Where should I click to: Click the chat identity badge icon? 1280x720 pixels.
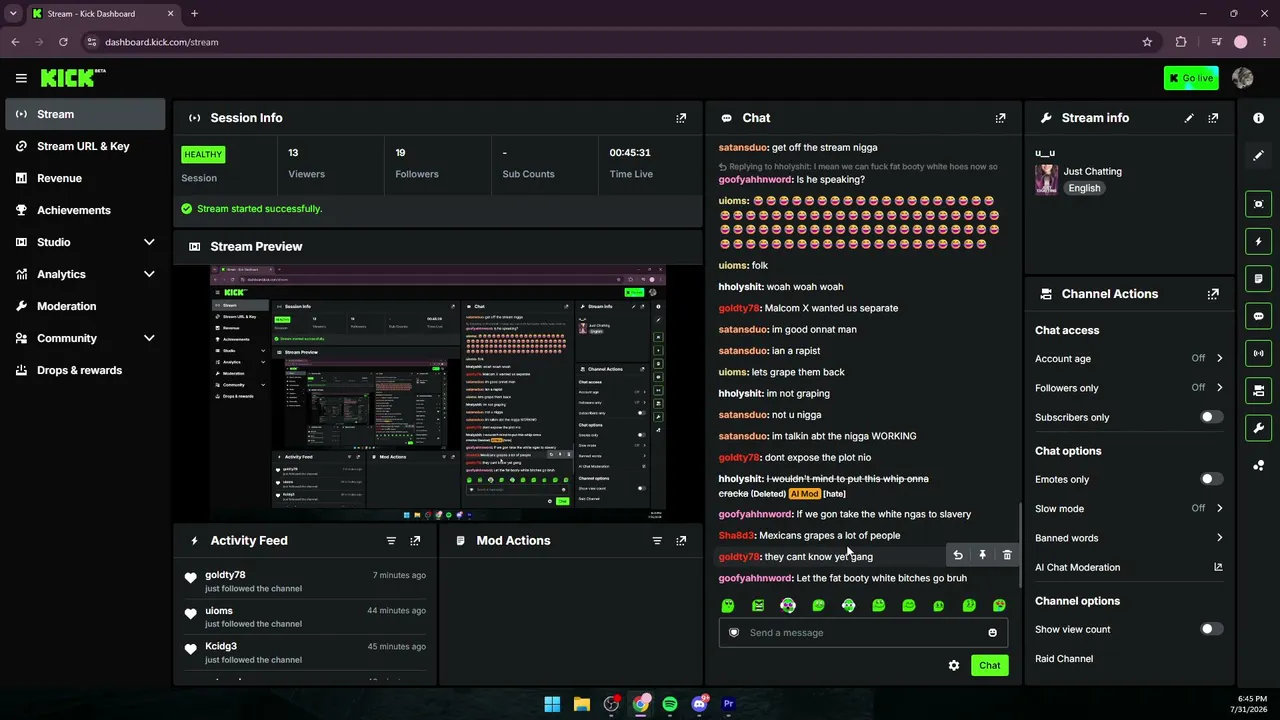[x=734, y=633]
